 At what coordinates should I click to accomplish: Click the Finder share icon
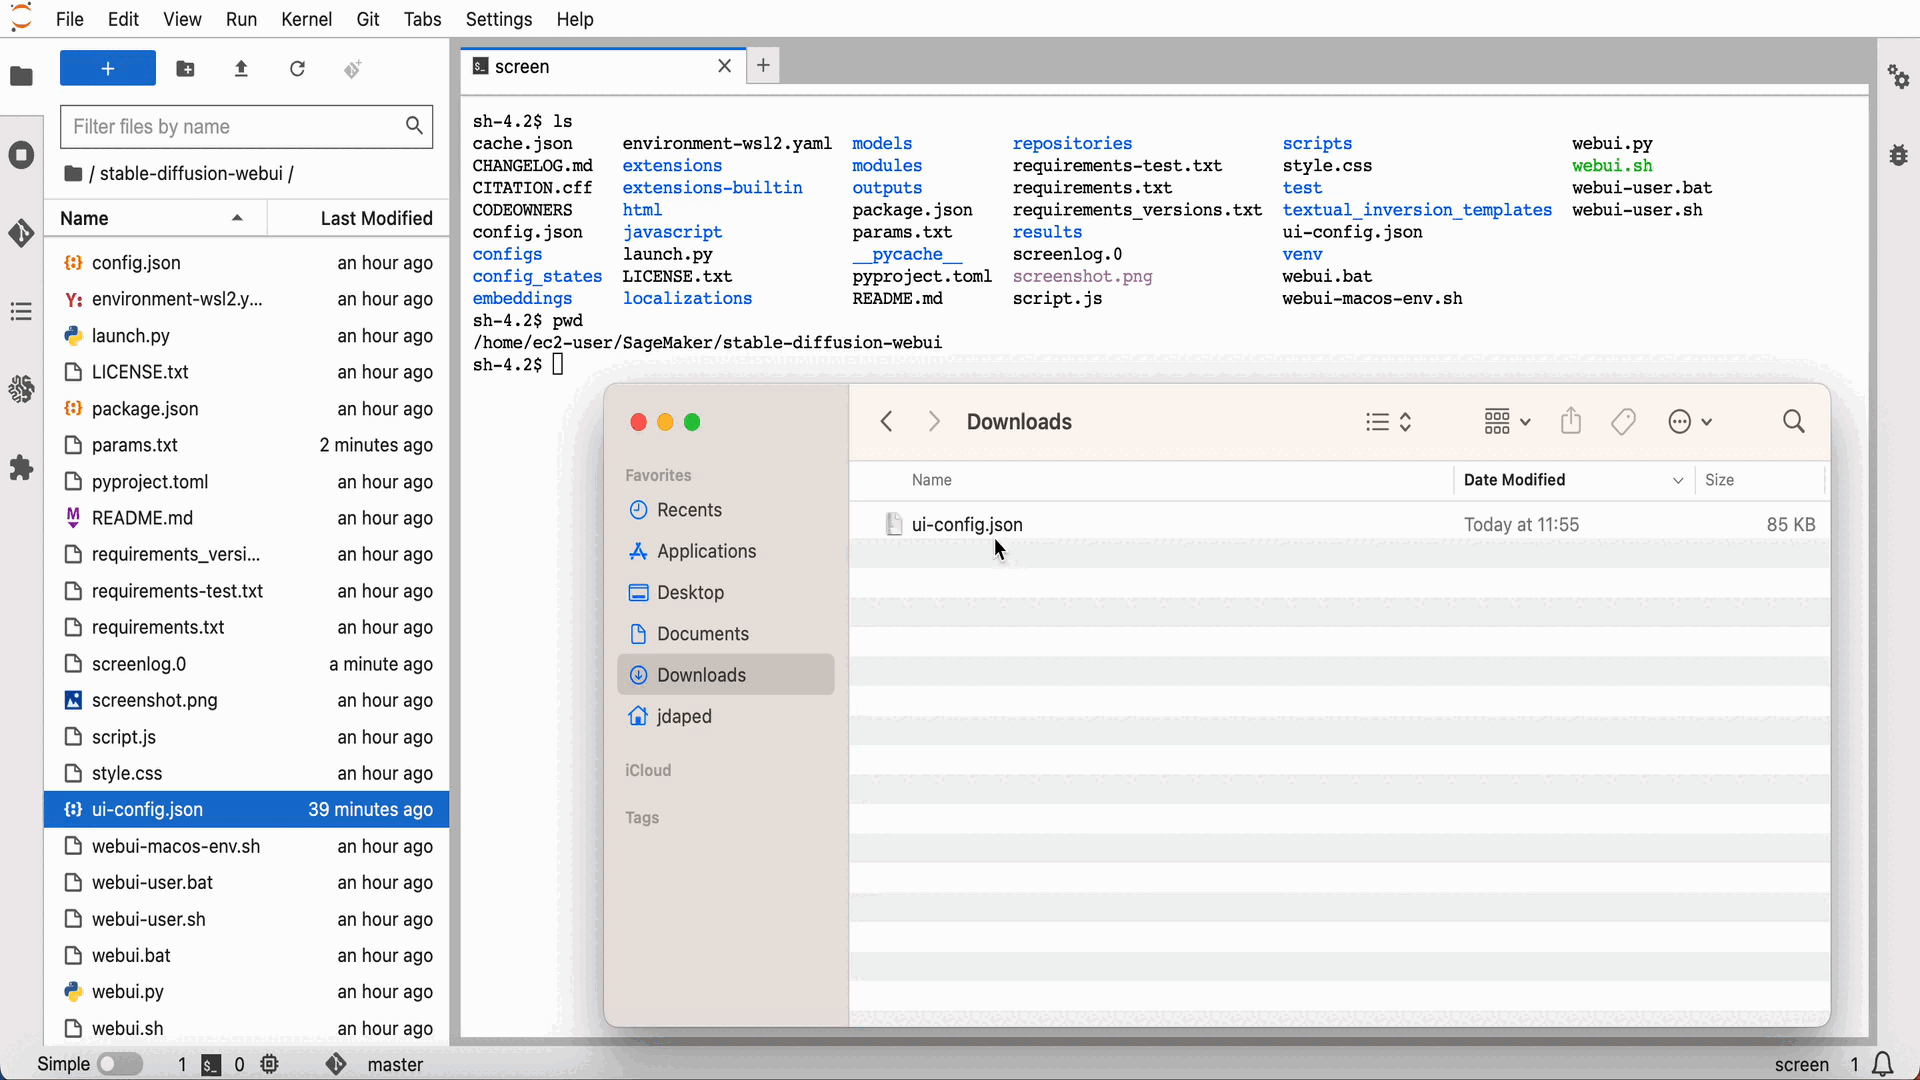tap(1571, 421)
